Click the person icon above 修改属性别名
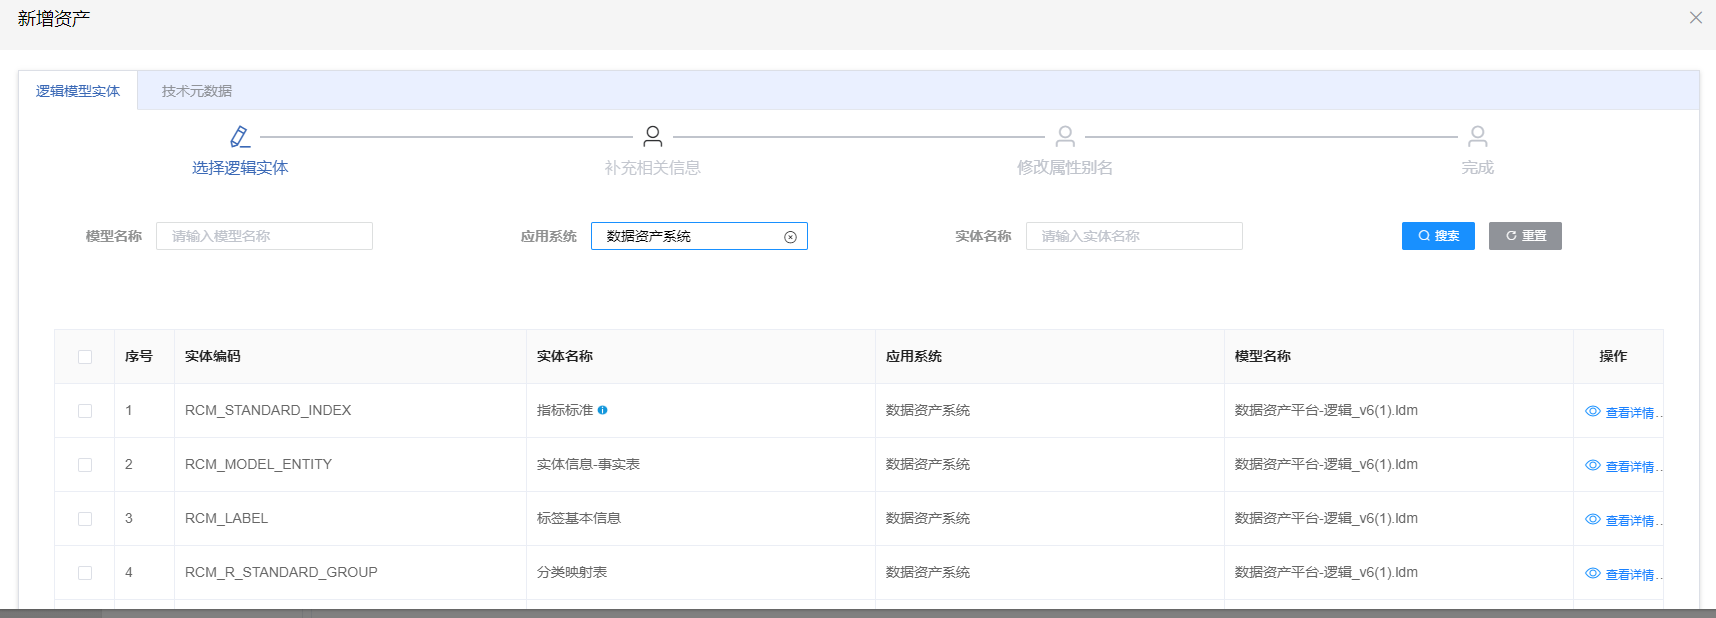Screen dimensions: 1716x618 [1065, 136]
